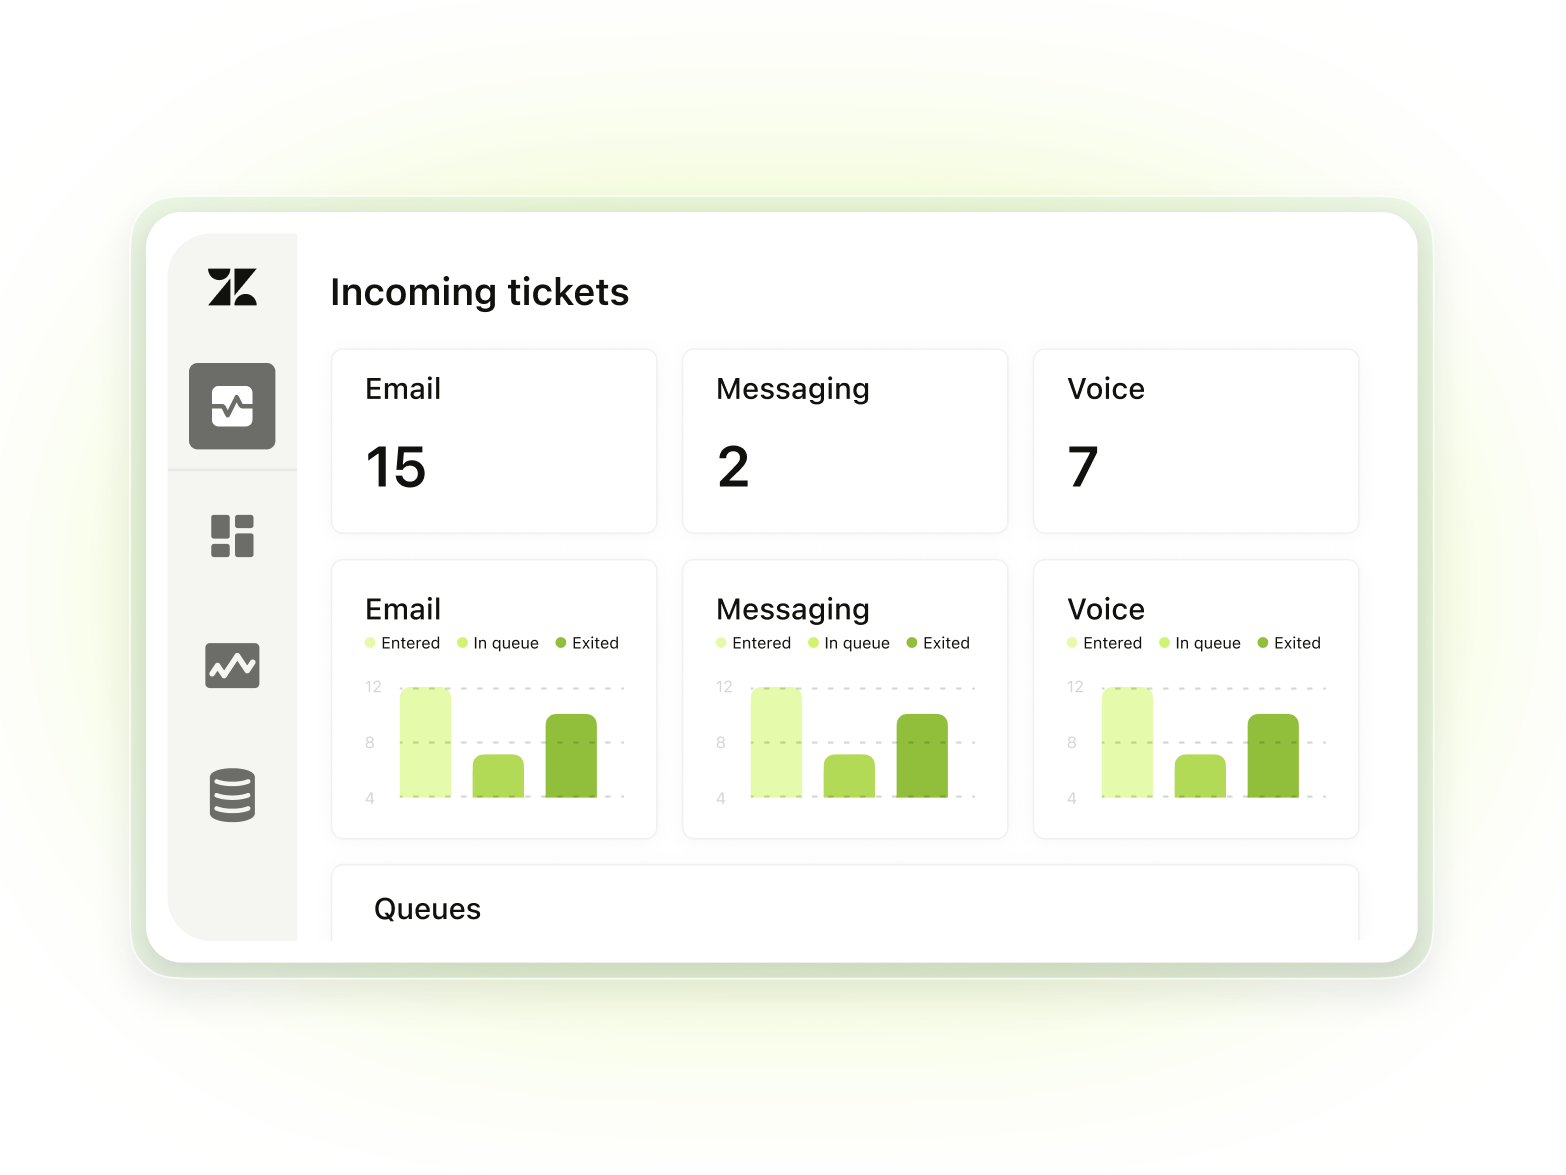1566x1175 pixels.
Task: Click the Incoming tickets heading
Action: point(479,292)
